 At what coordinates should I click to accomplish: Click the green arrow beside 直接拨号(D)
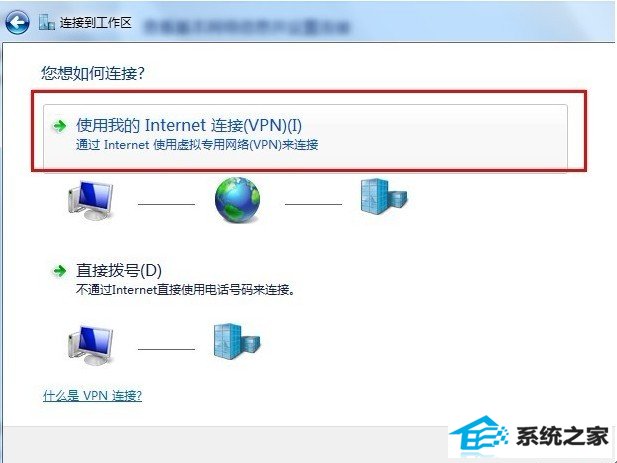tap(60, 271)
